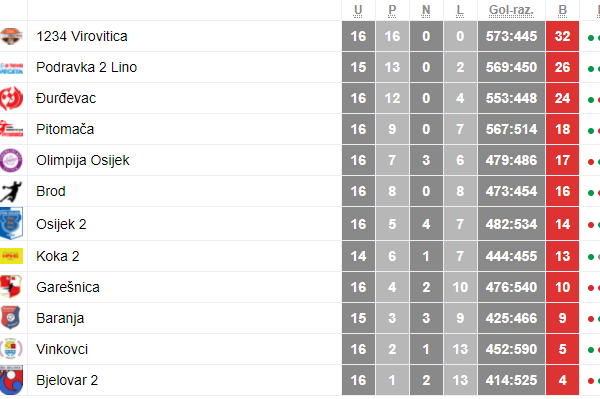The image size is (600, 399).
Task: Click the yellow Koka 2 logo
Action: pyautogui.click(x=11, y=256)
